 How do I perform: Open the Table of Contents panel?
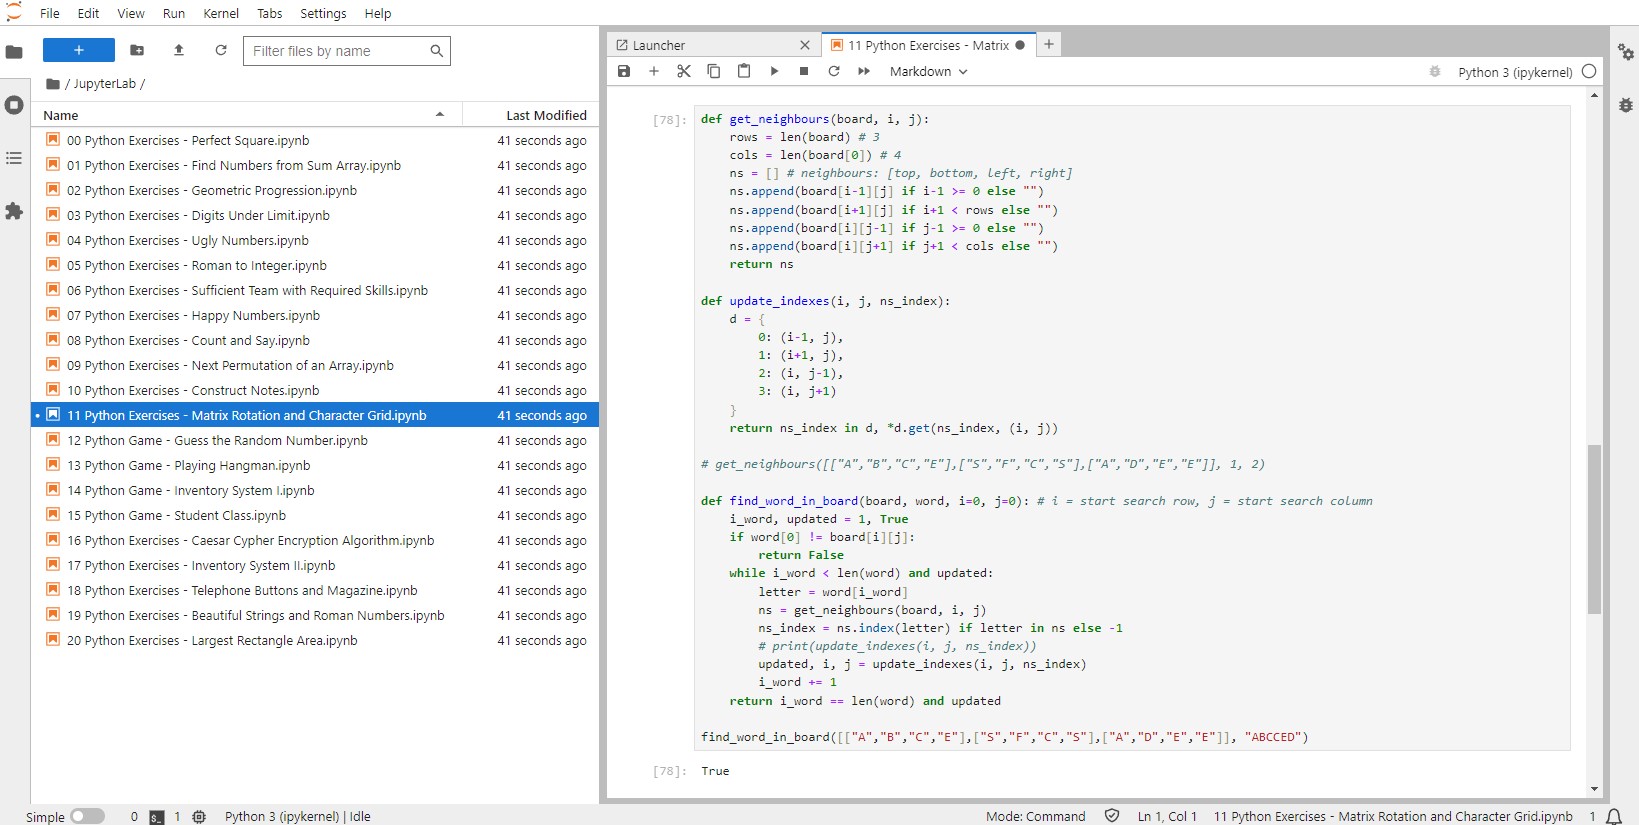pos(14,158)
